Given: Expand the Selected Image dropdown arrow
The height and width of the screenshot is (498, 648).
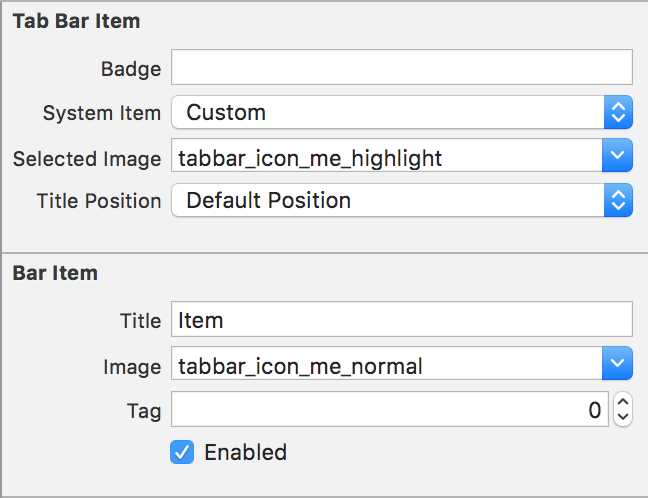Looking at the screenshot, I should tap(618, 157).
